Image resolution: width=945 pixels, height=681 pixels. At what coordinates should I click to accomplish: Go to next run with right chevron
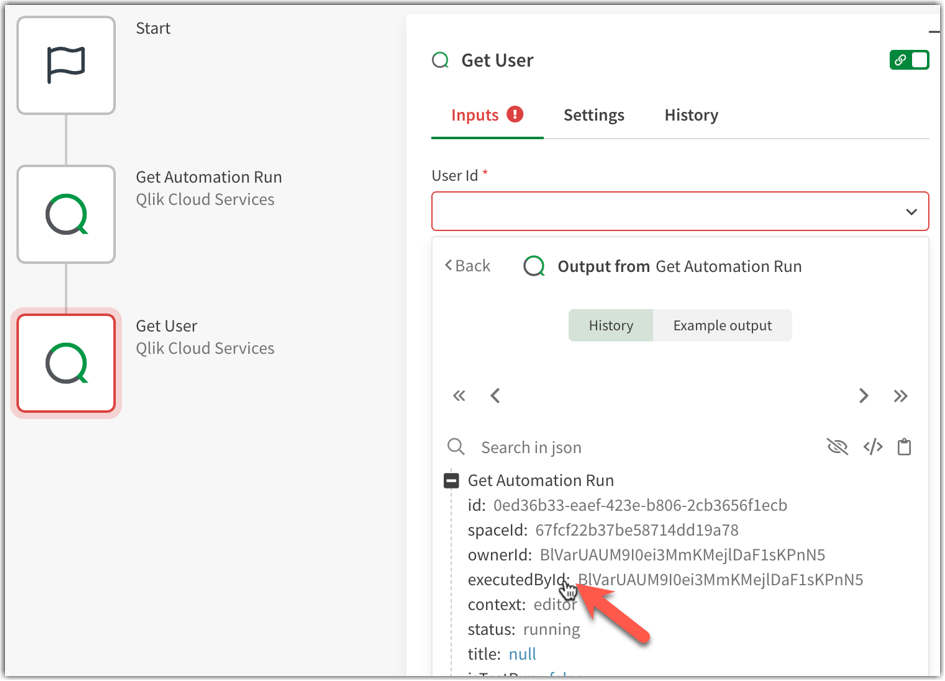pyautogui.click(x=863, y=395)
